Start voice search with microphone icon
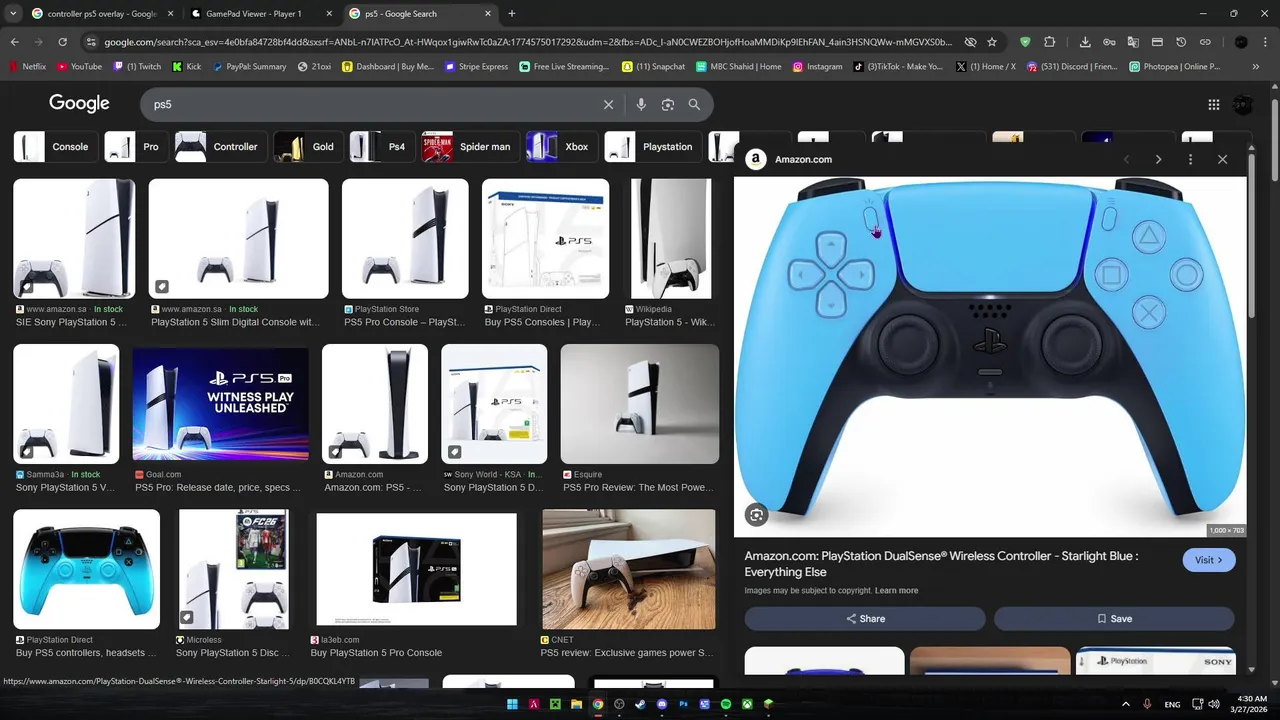Viewport: 1280px width, 720px height. pos(641,104)
